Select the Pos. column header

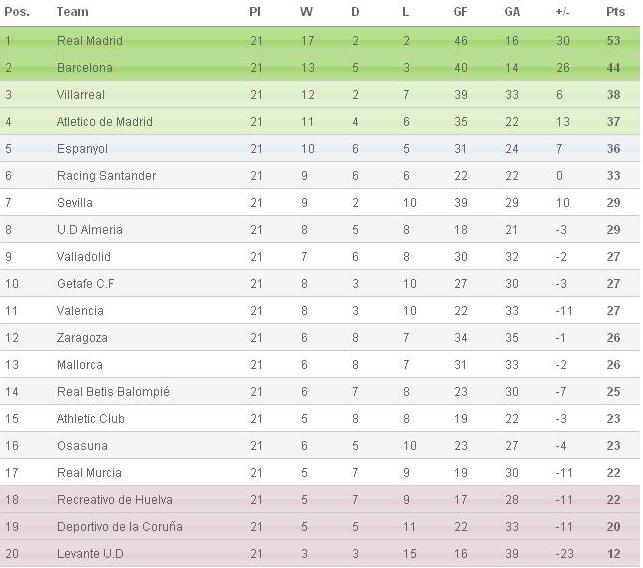pyautogui.click(x=17, y=11)
